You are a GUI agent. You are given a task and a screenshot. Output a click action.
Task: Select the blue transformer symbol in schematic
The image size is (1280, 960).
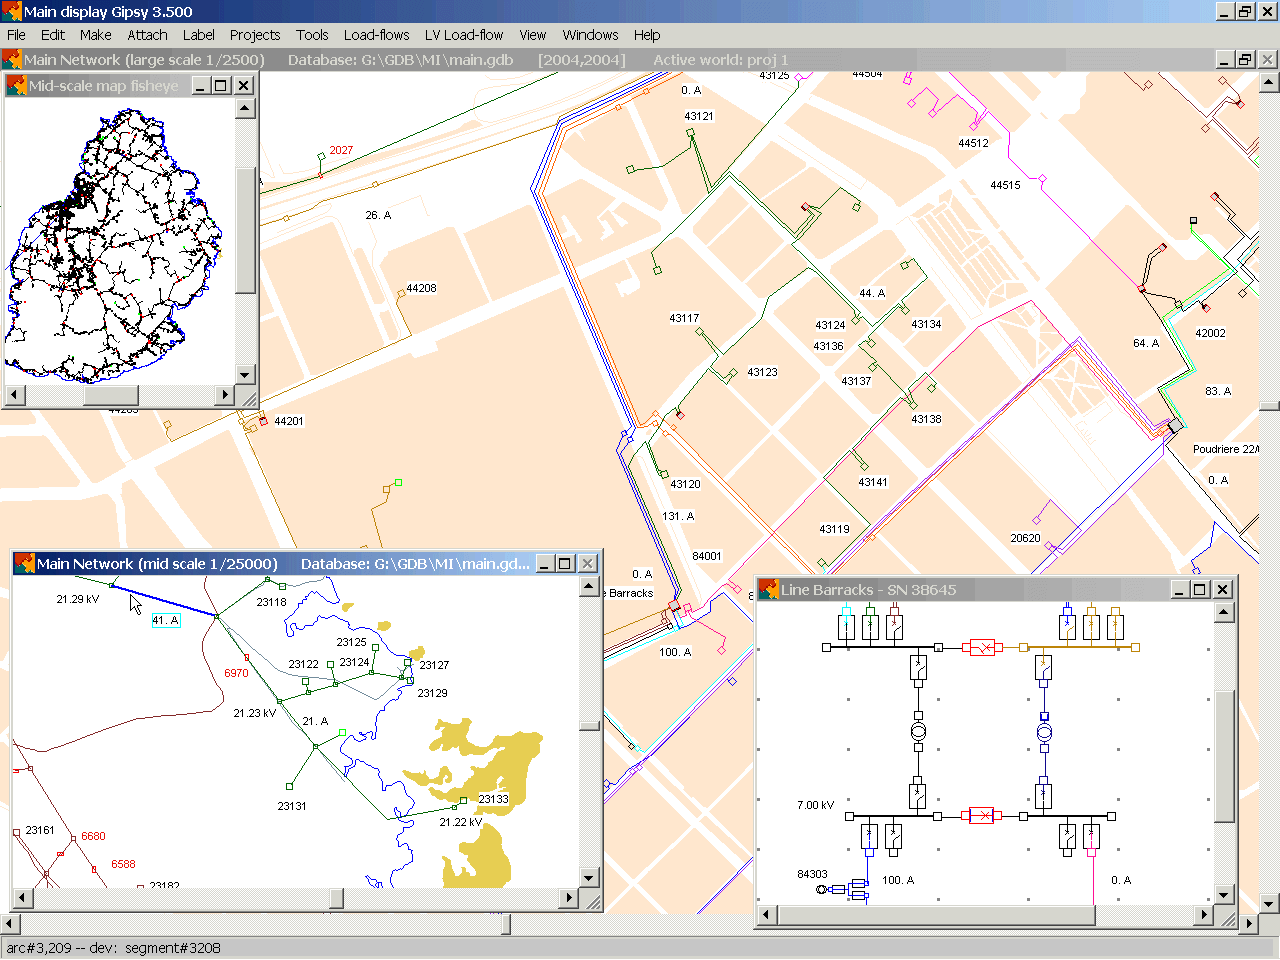point(1044,733)
